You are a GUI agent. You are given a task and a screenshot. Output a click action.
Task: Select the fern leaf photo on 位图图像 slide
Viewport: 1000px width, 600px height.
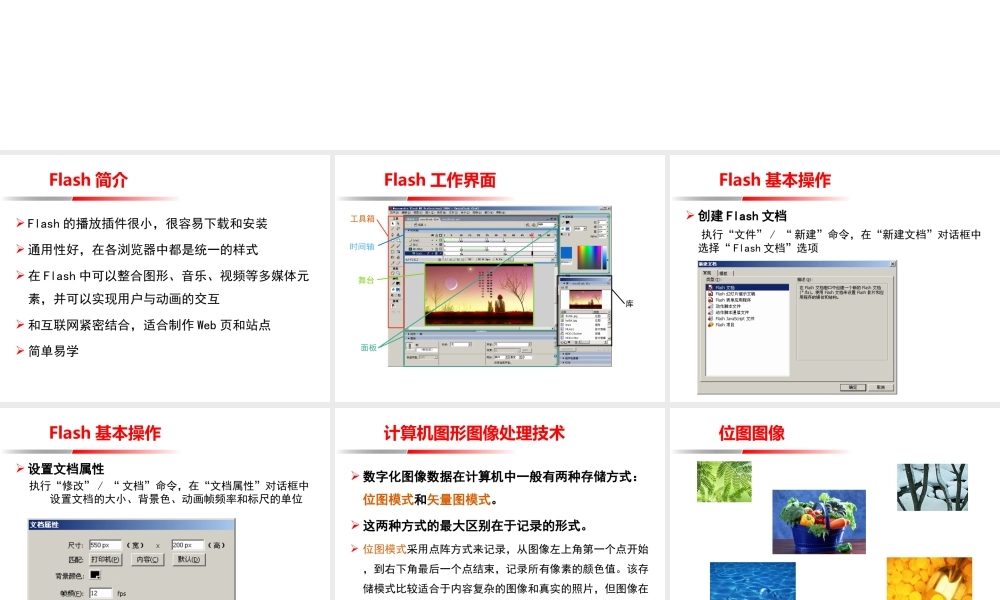click(724, 481)
